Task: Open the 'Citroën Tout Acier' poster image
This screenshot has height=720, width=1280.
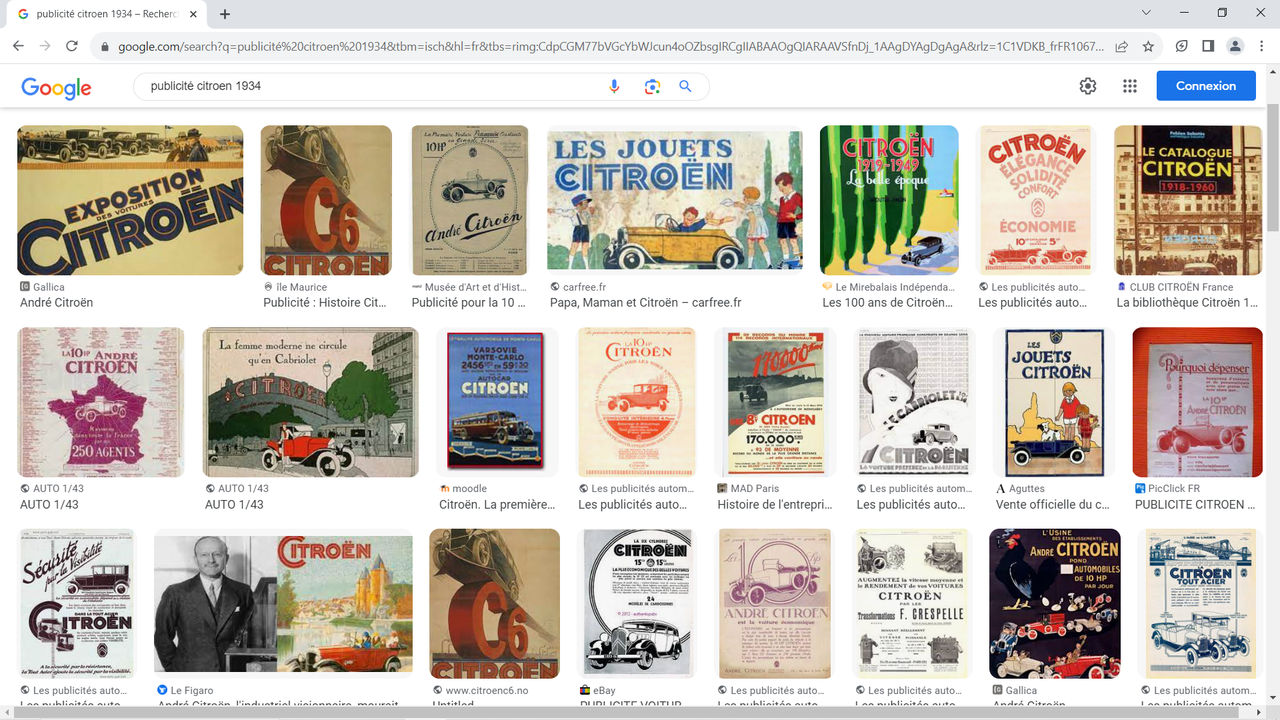Action: click(x=1199, y=604)
